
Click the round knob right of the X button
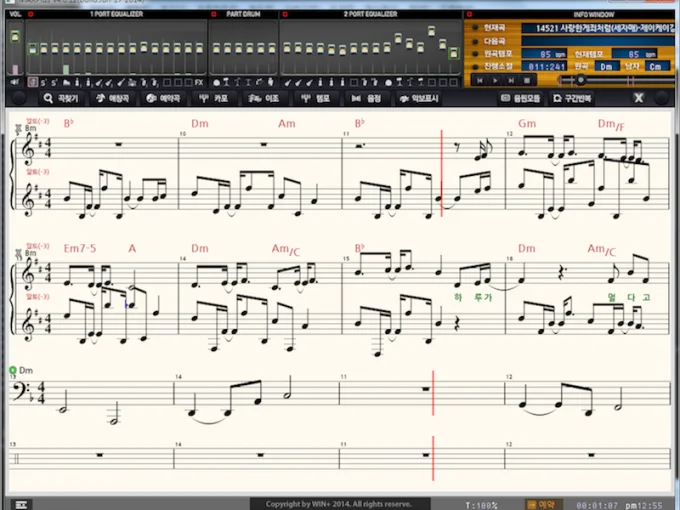662,98
